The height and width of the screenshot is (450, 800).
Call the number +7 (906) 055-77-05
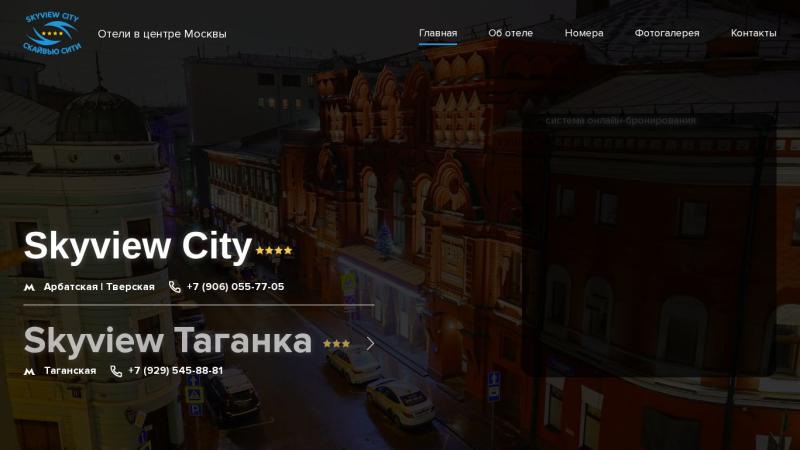pos(235,287)
